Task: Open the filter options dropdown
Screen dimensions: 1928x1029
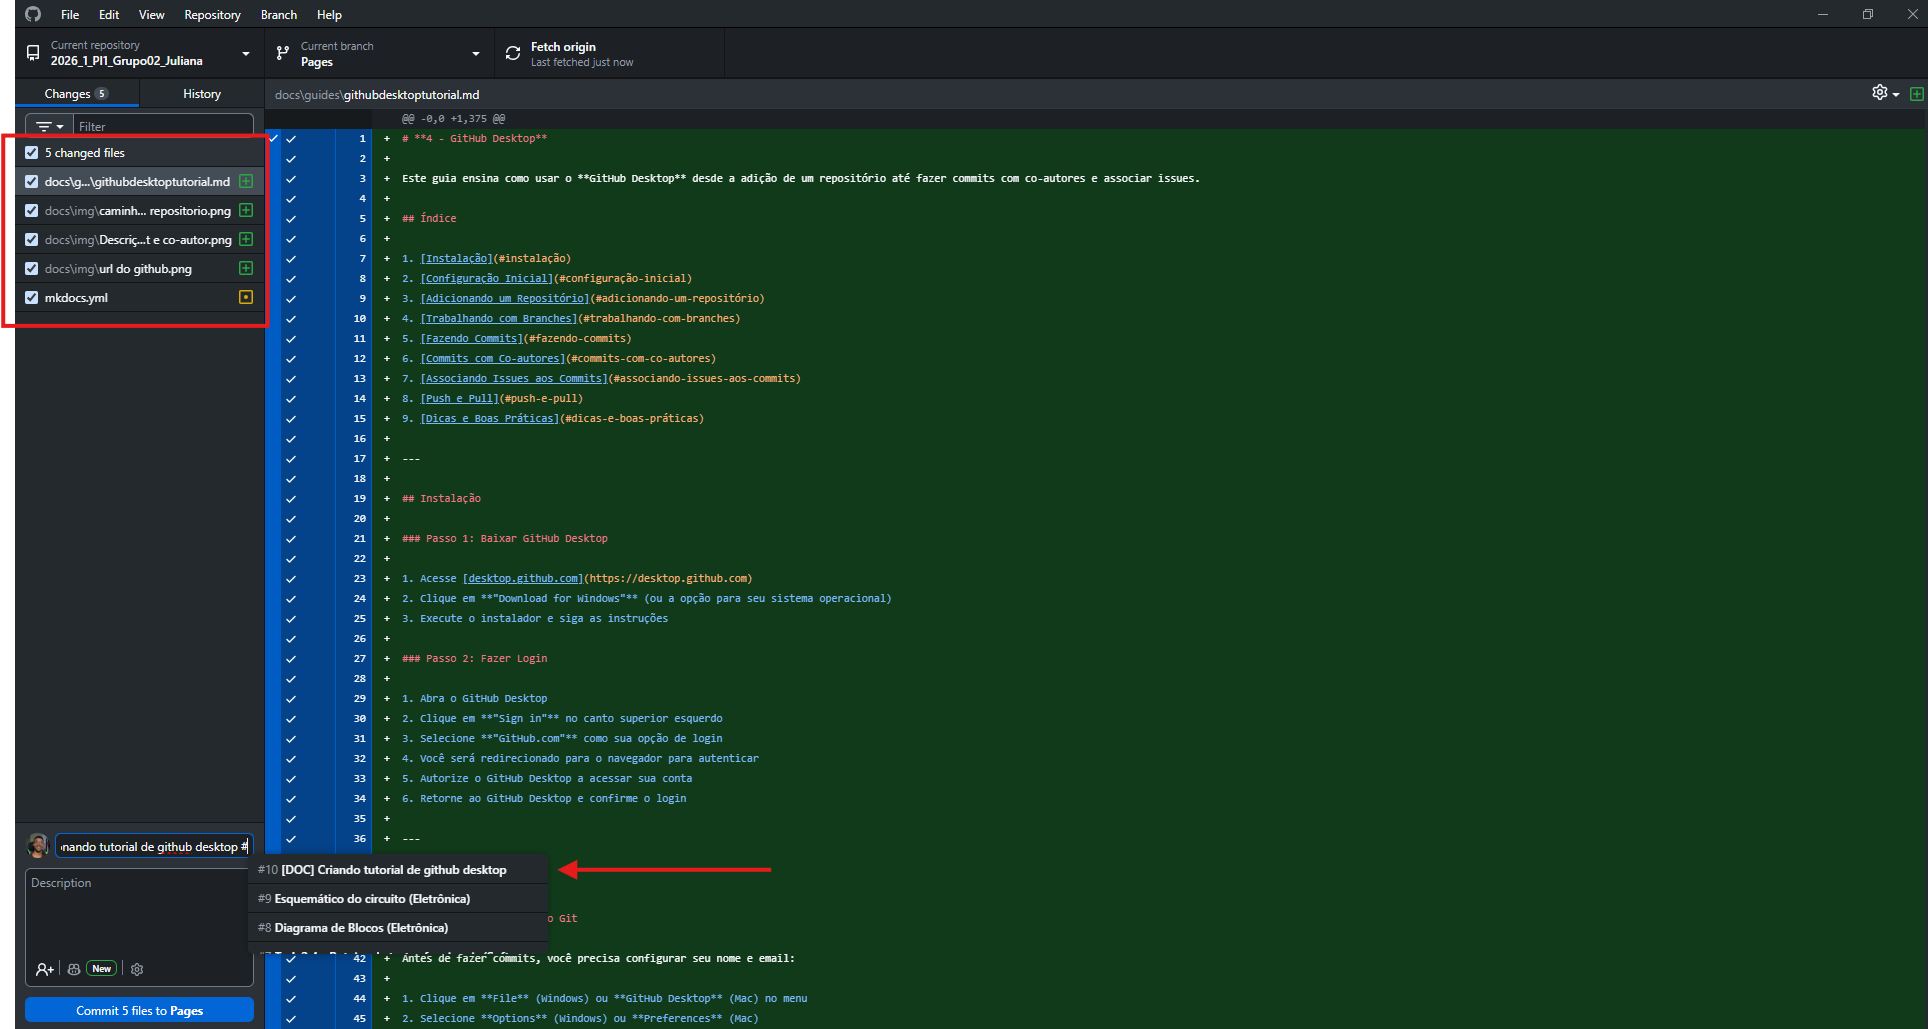Action: pyautogui.click(x=49, y=127)
